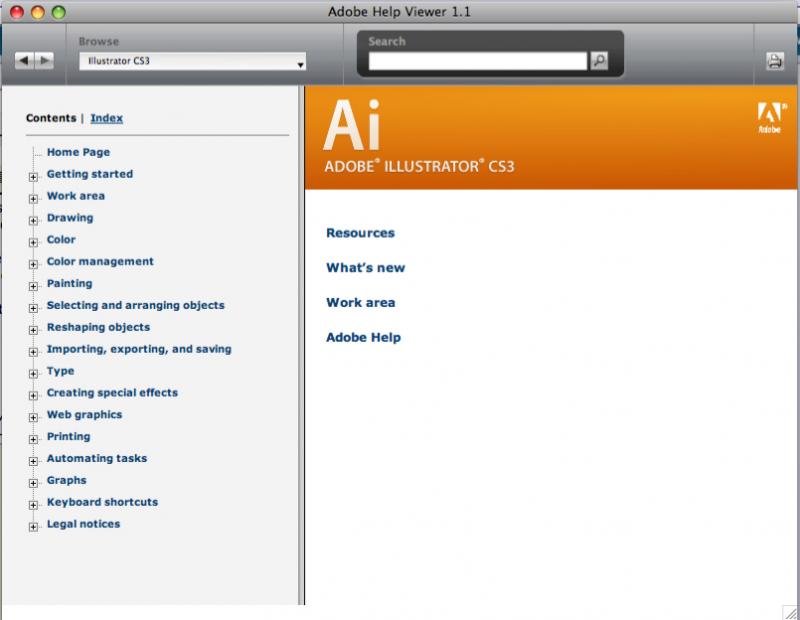Open the Type contents entry
This screenshot has width=800, height=620.
click(60, 371)
